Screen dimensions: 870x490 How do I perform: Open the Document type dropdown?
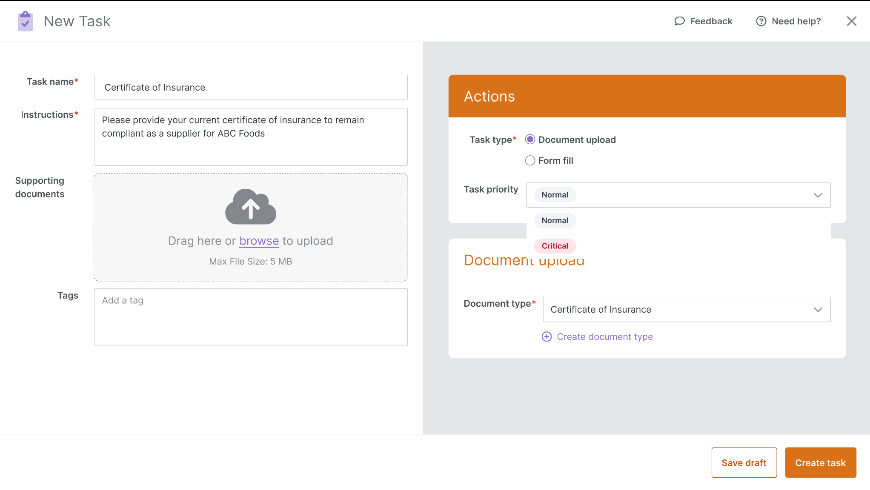tap(686, 310)
